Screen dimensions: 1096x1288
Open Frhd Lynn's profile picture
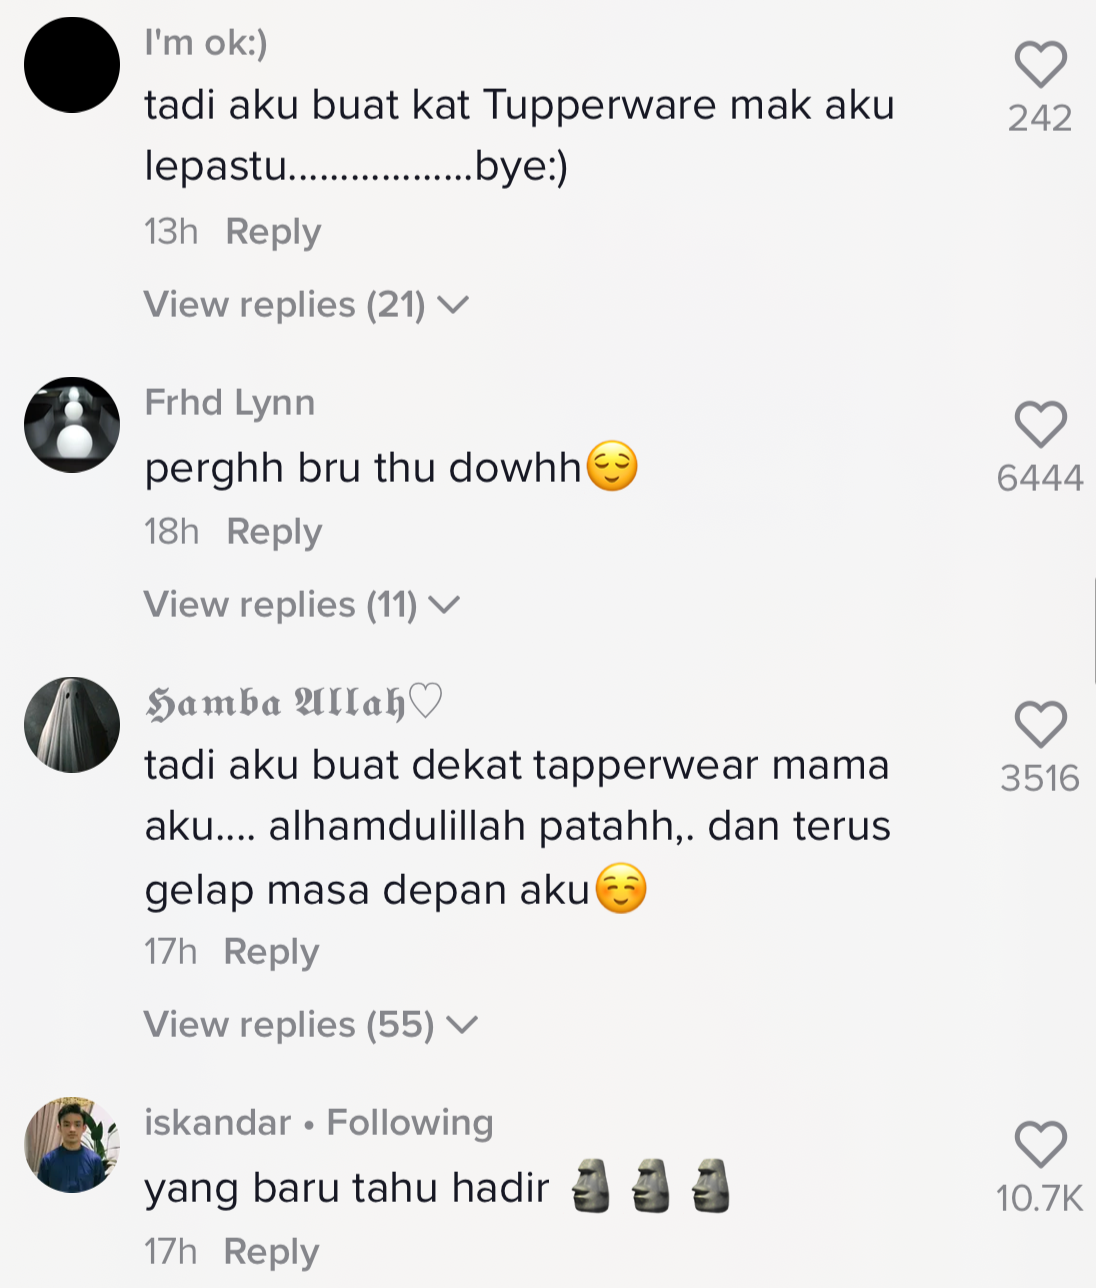point(72,425)
